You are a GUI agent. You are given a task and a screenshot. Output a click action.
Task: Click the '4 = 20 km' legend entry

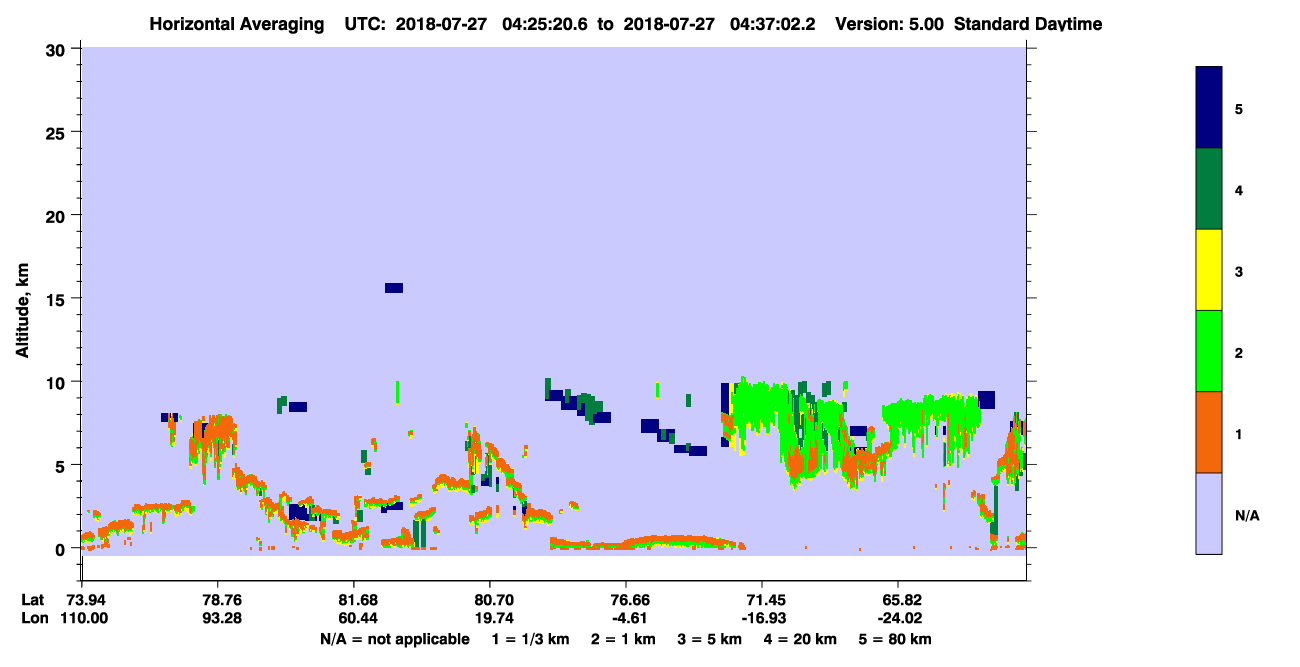coord(800,639)
